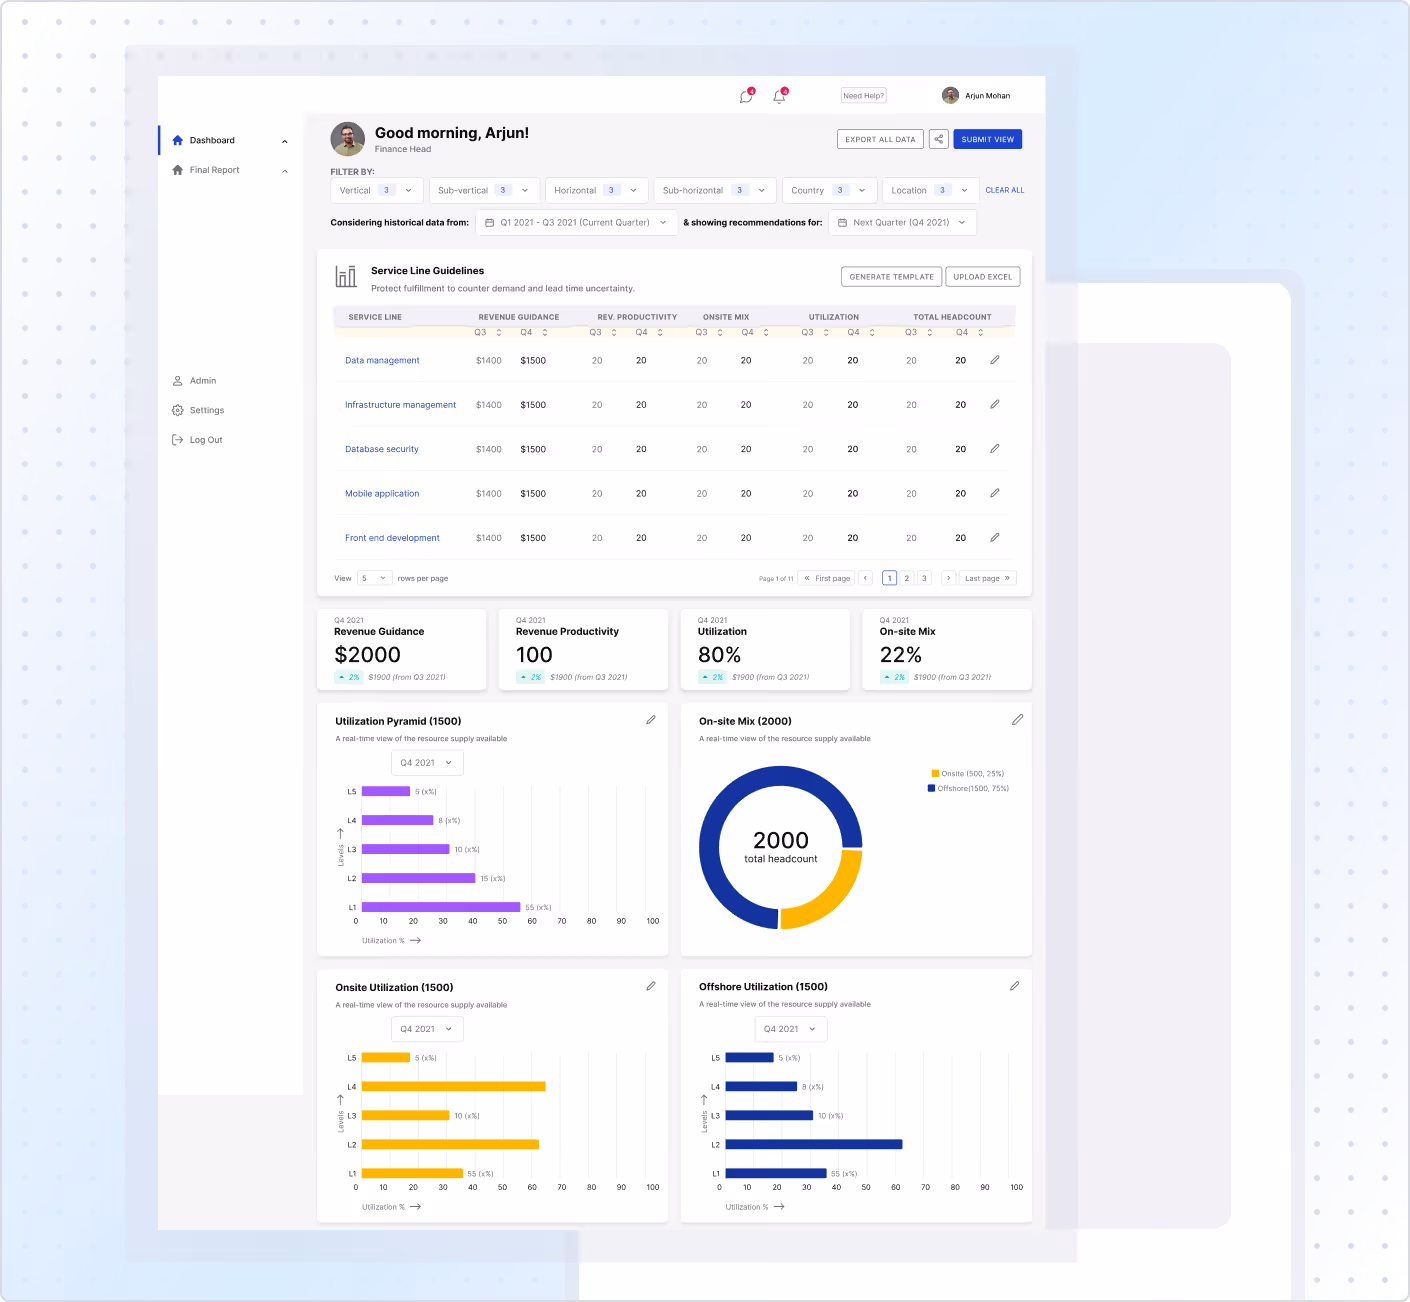
Task: Open the rows per page dropdown
Action: (x=374, y=578)
